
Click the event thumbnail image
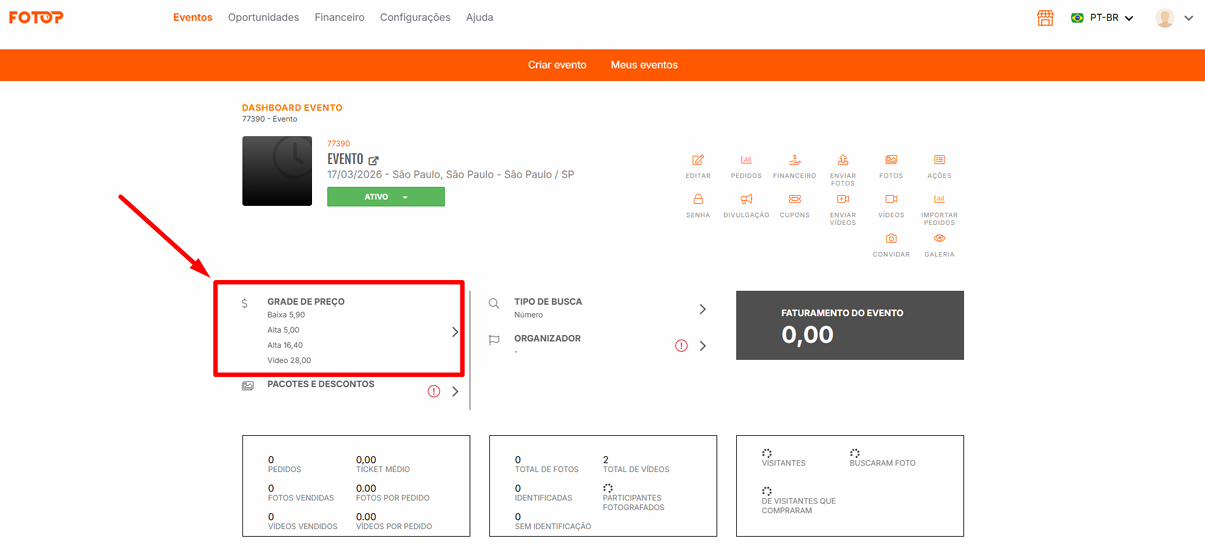pos(277,171)
